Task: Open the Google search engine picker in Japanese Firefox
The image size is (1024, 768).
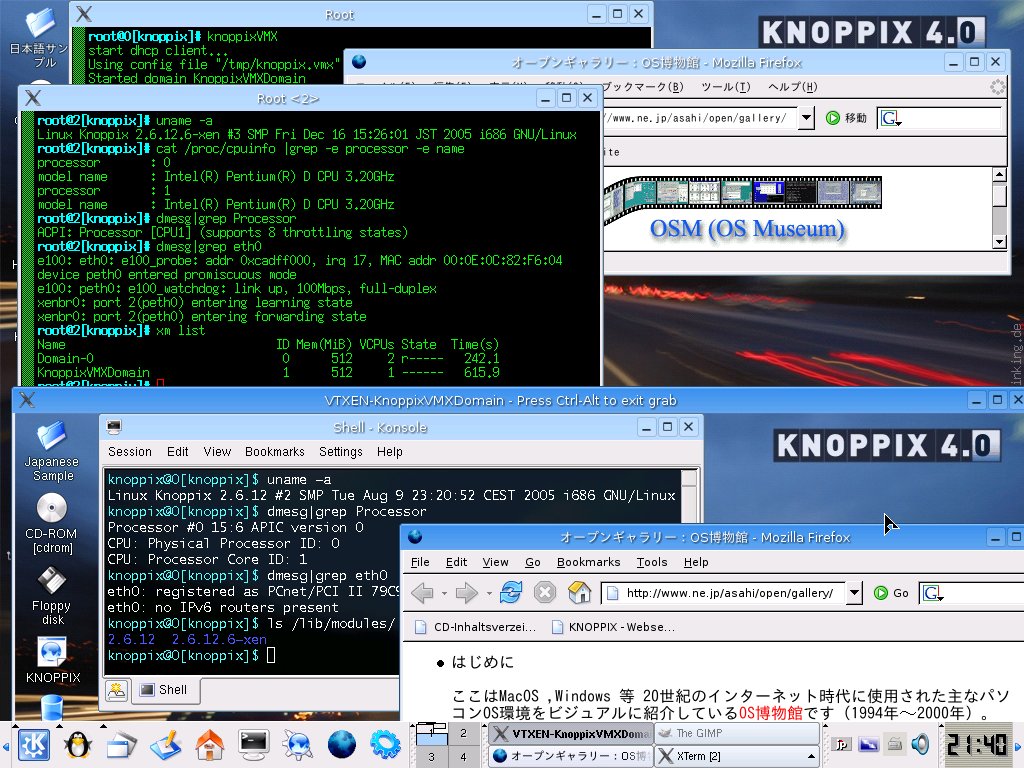Action: click(891, 118)
